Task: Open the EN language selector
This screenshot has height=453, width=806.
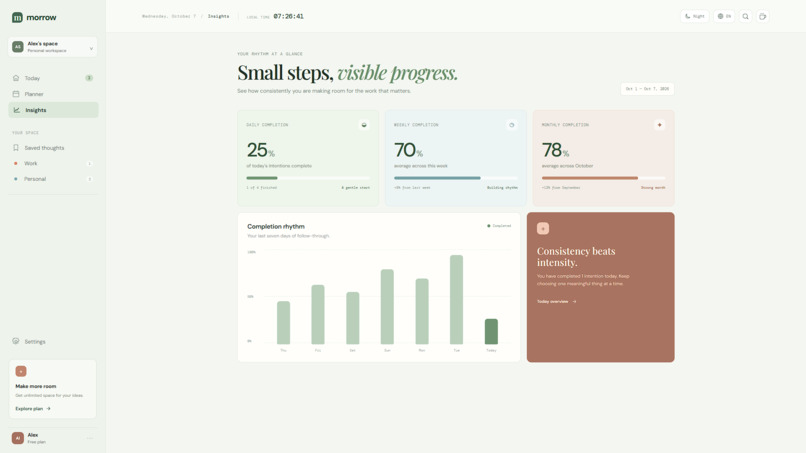Action: (x=724, y=16)
